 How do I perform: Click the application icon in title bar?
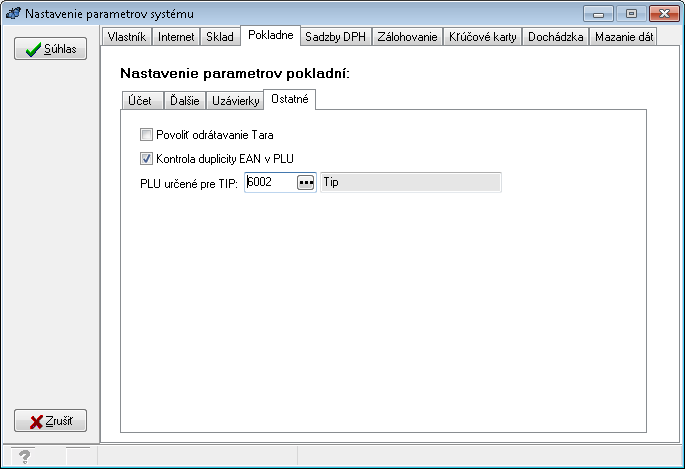13,13
